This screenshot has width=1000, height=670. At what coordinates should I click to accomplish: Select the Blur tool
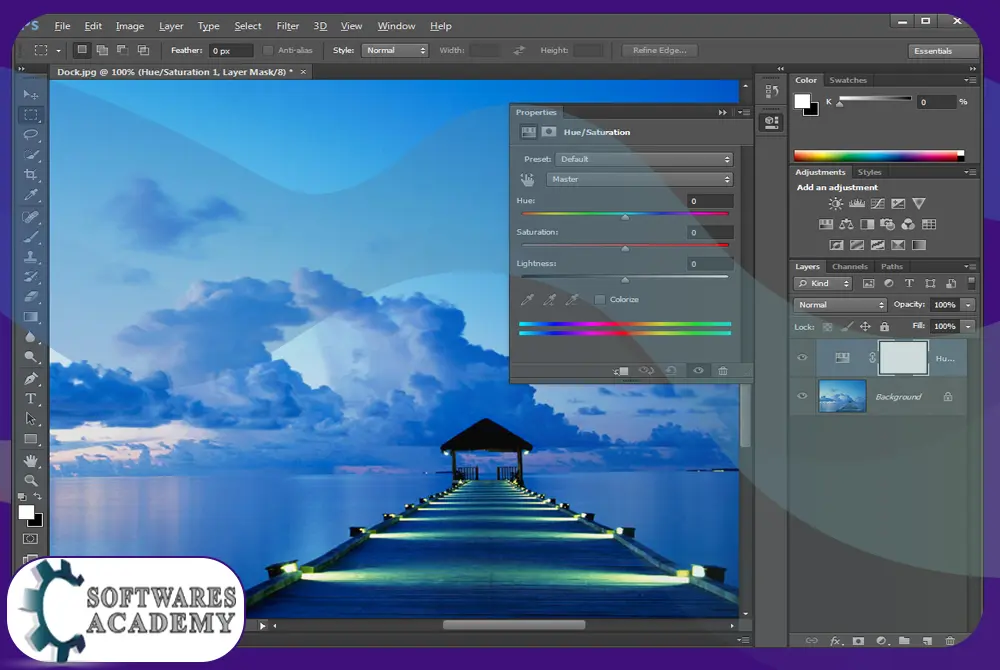point(30,337)
